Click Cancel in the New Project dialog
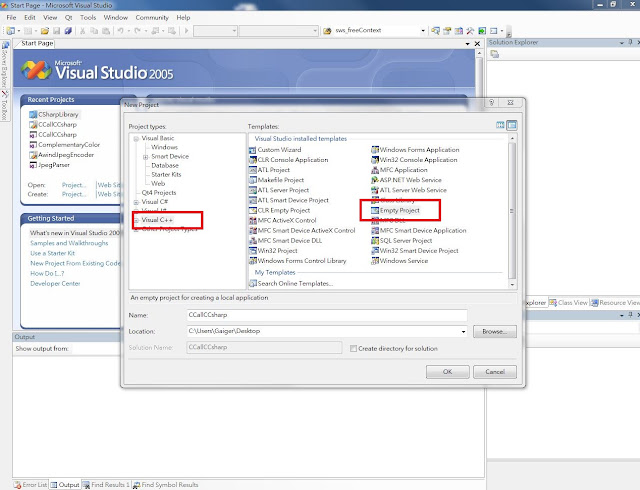Image resolution: width=640 pixels, height=490 pixels. click(495, 372)
